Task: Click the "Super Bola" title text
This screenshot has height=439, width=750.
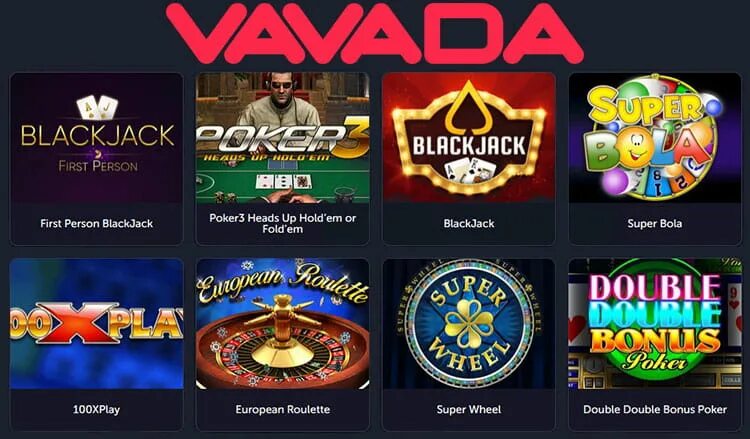Action: pyautogui.click(x=655, y=223)
